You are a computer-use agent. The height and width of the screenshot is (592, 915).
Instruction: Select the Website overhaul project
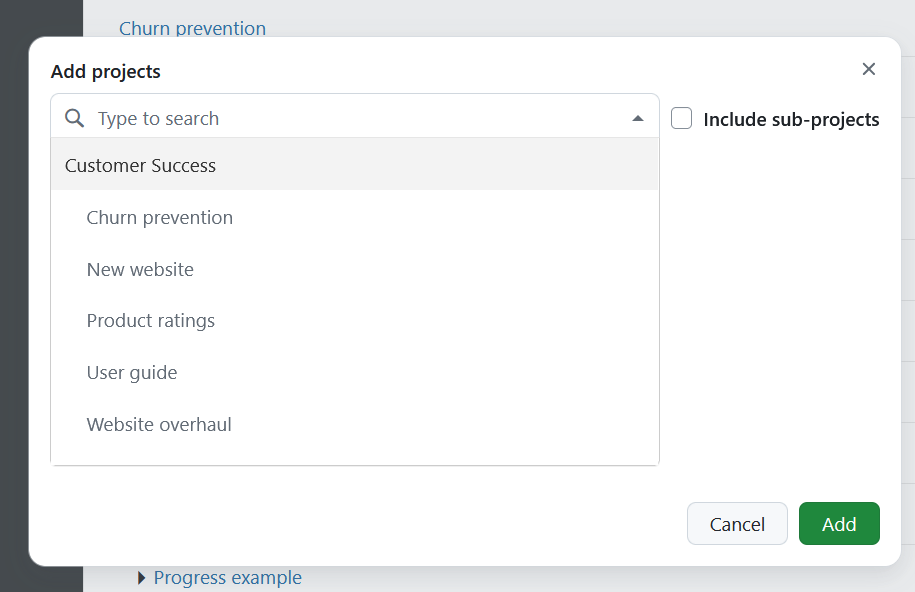pyautogui.click(x=158, y=424)
